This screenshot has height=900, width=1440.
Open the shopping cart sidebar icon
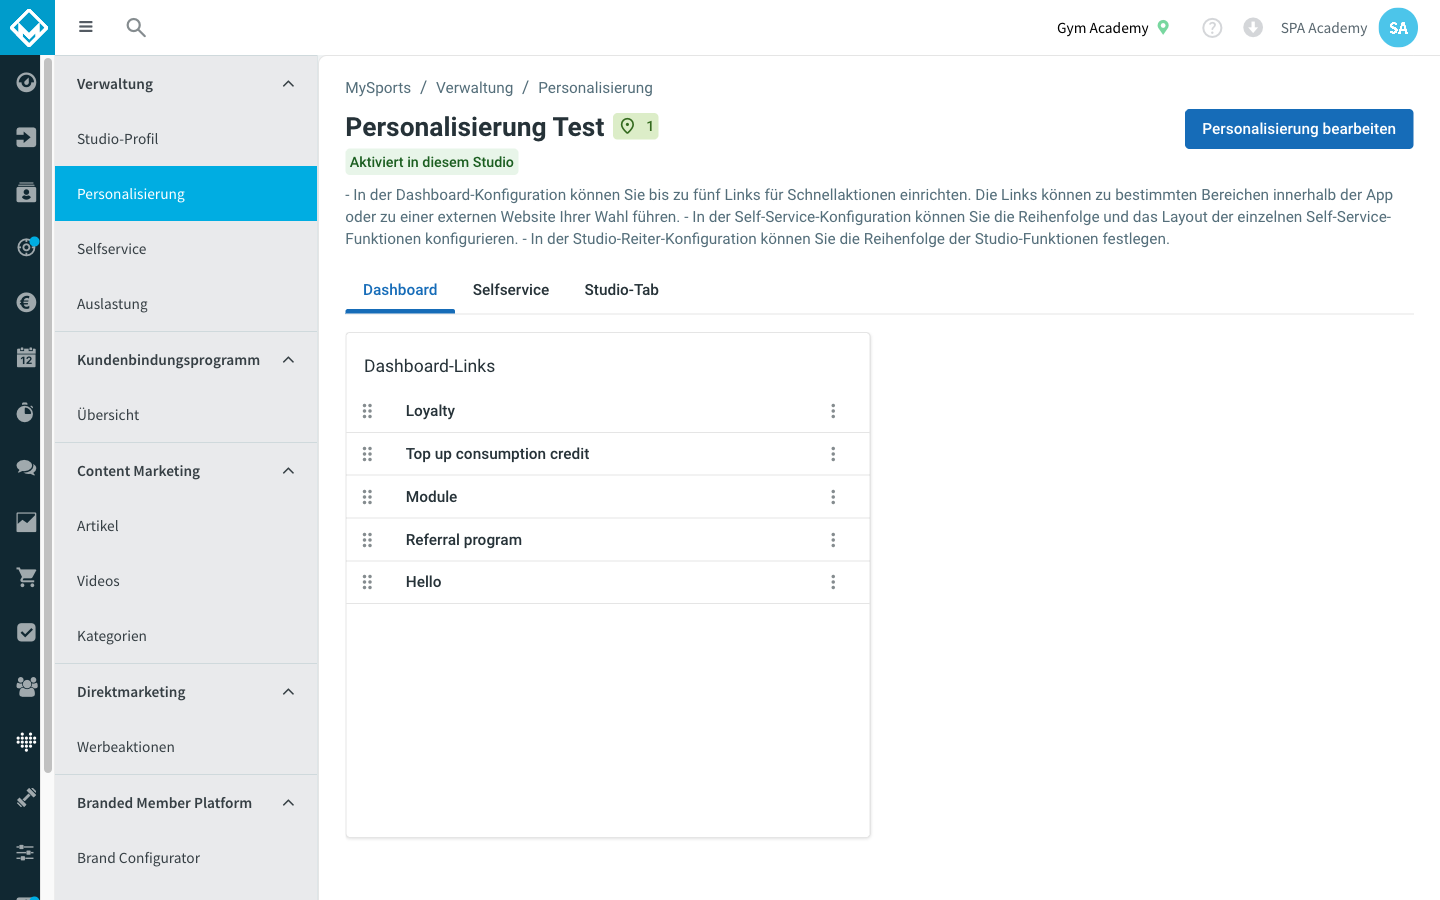(x=26, y=577)
